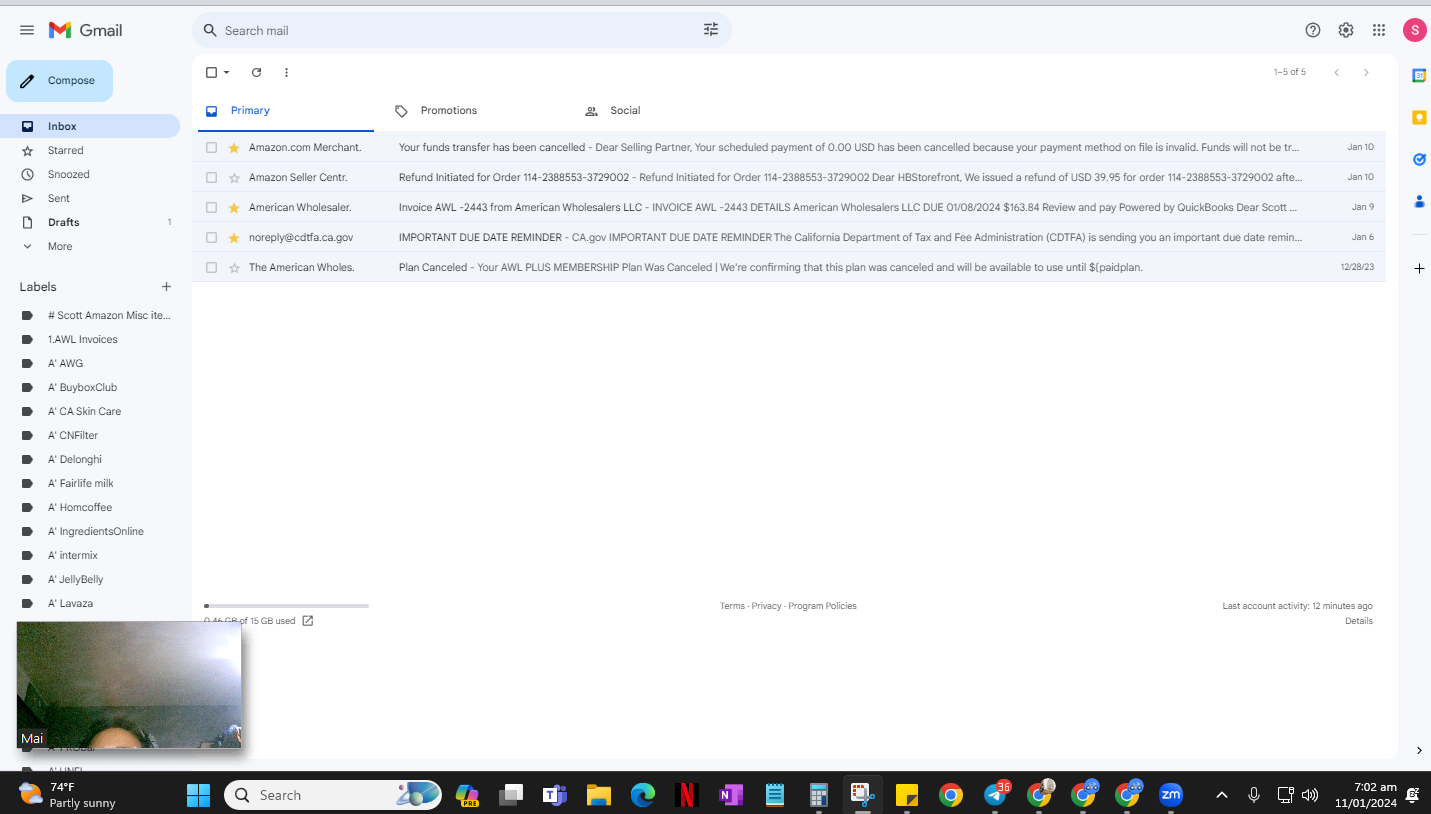Click the search options filter icon
The image size is (1431, 814).
point(711,30)
